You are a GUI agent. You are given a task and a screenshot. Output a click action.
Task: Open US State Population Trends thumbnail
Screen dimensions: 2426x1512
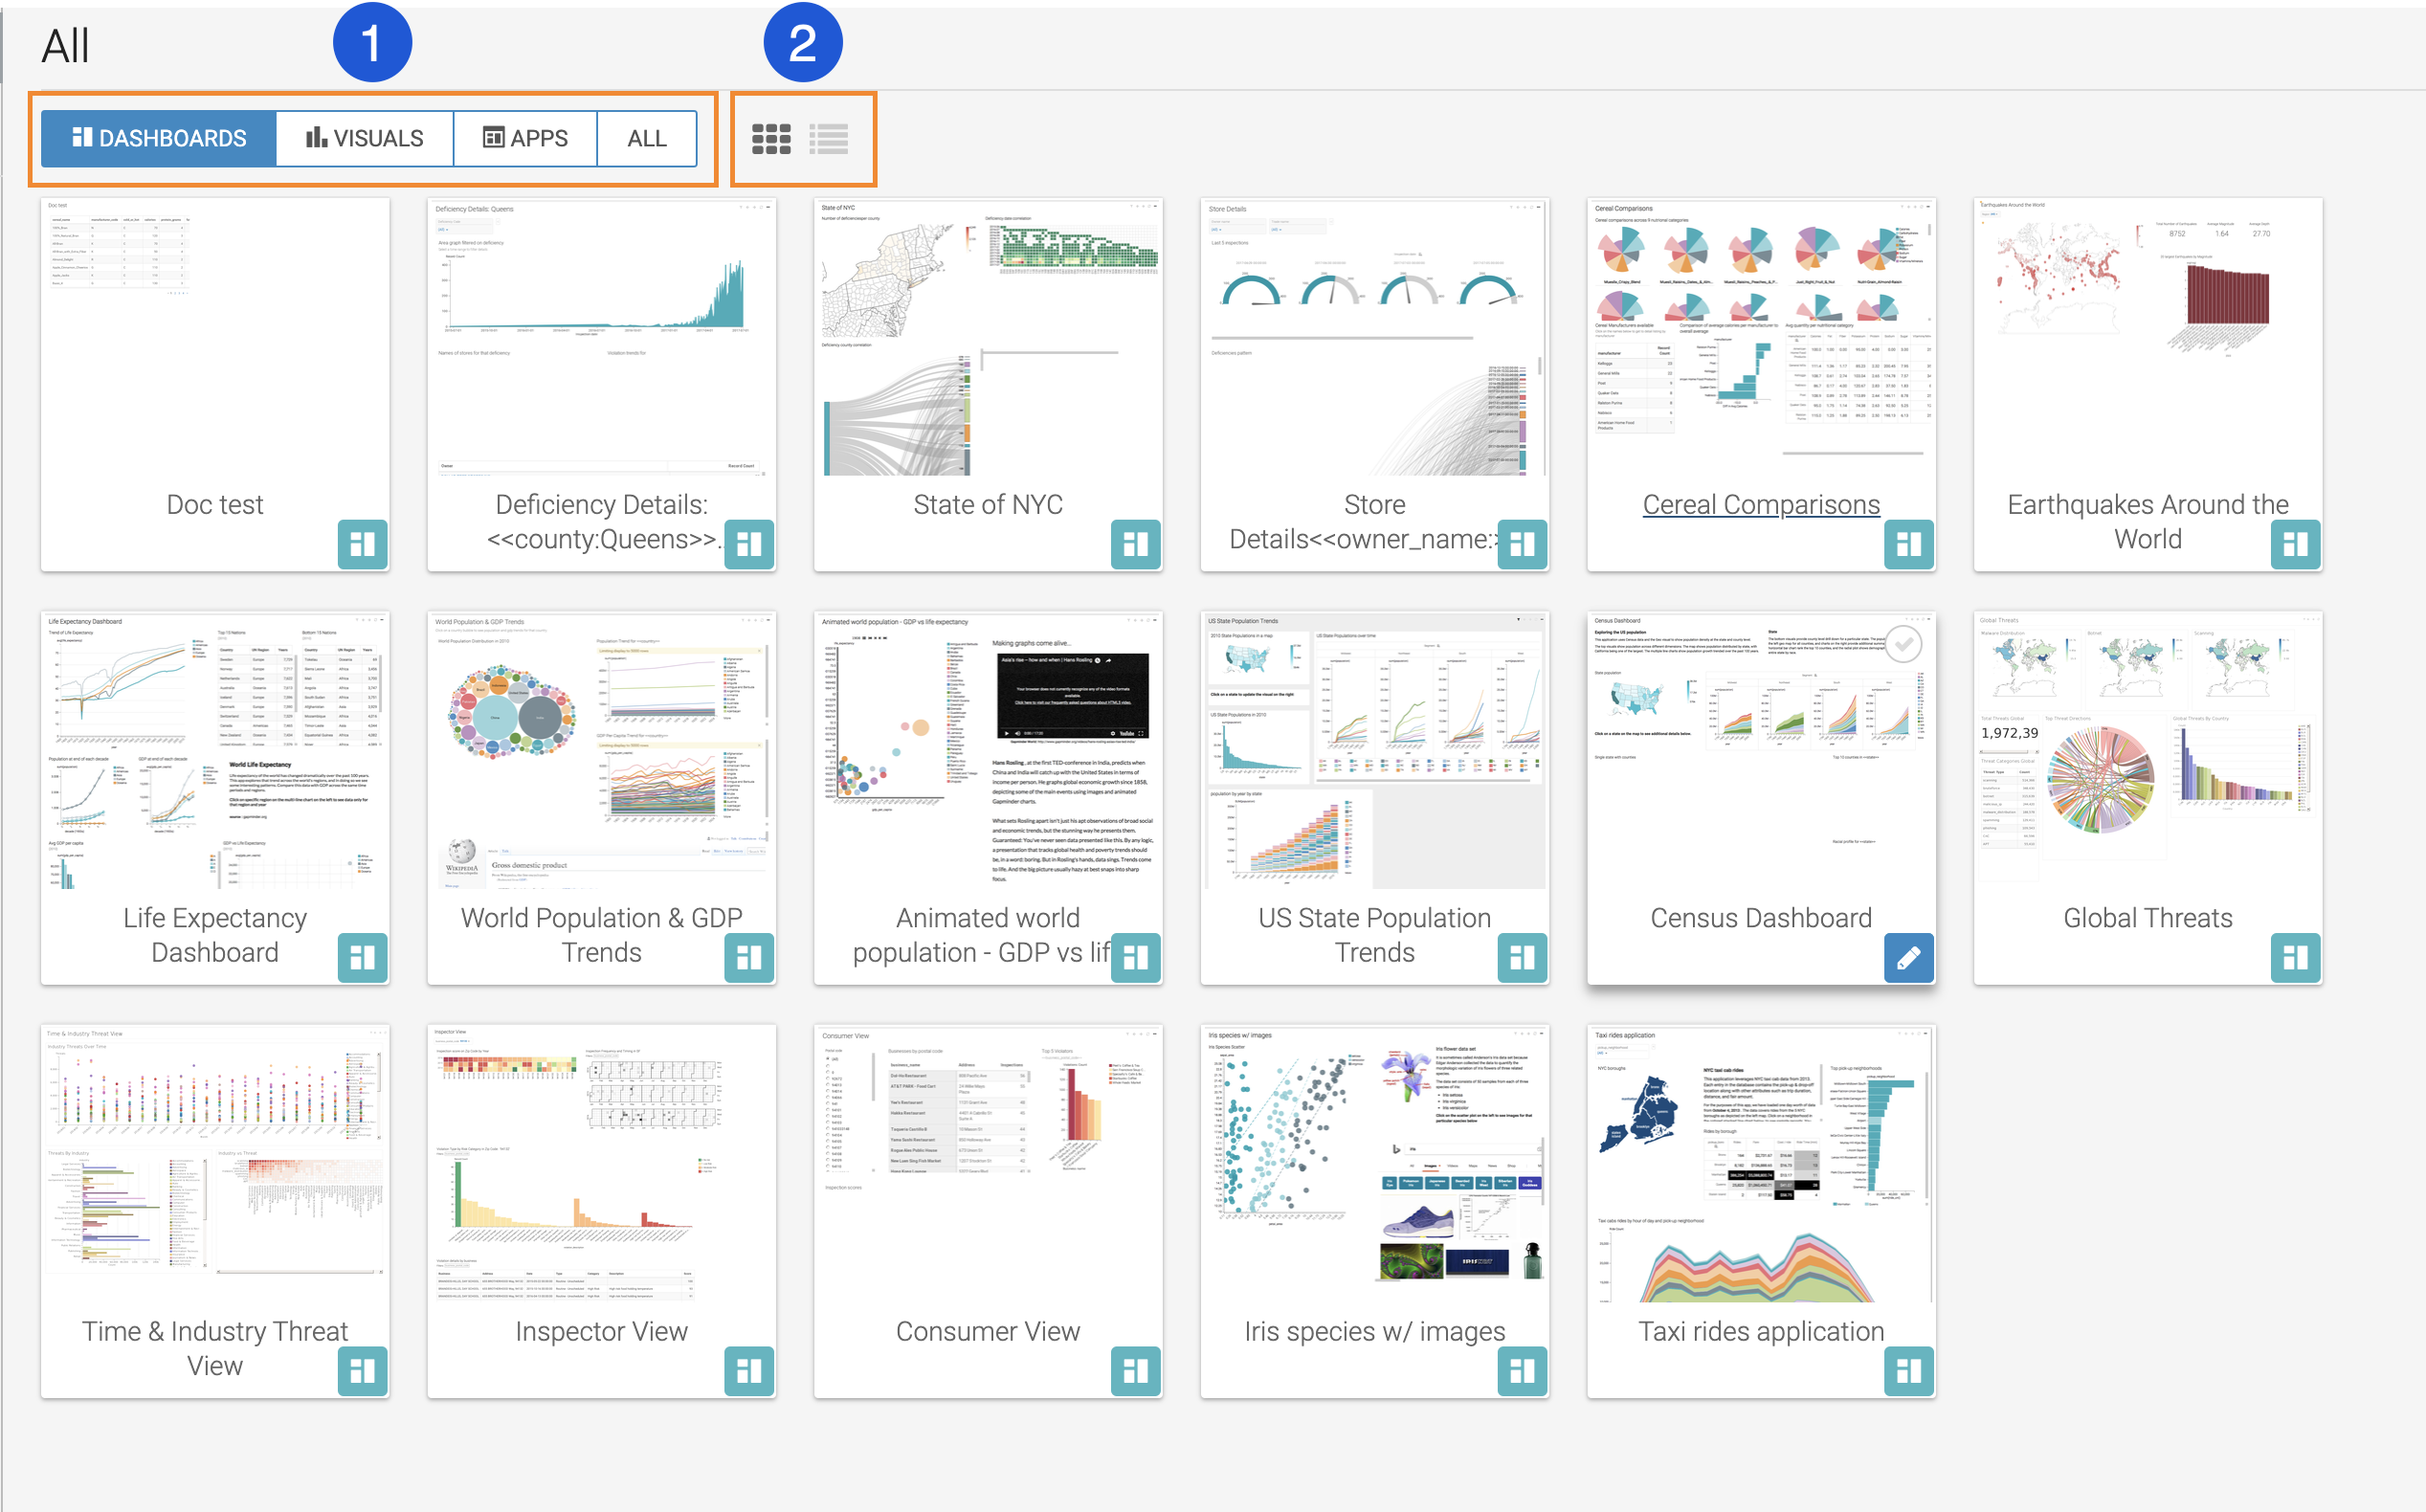click(x=1374, y=750)
